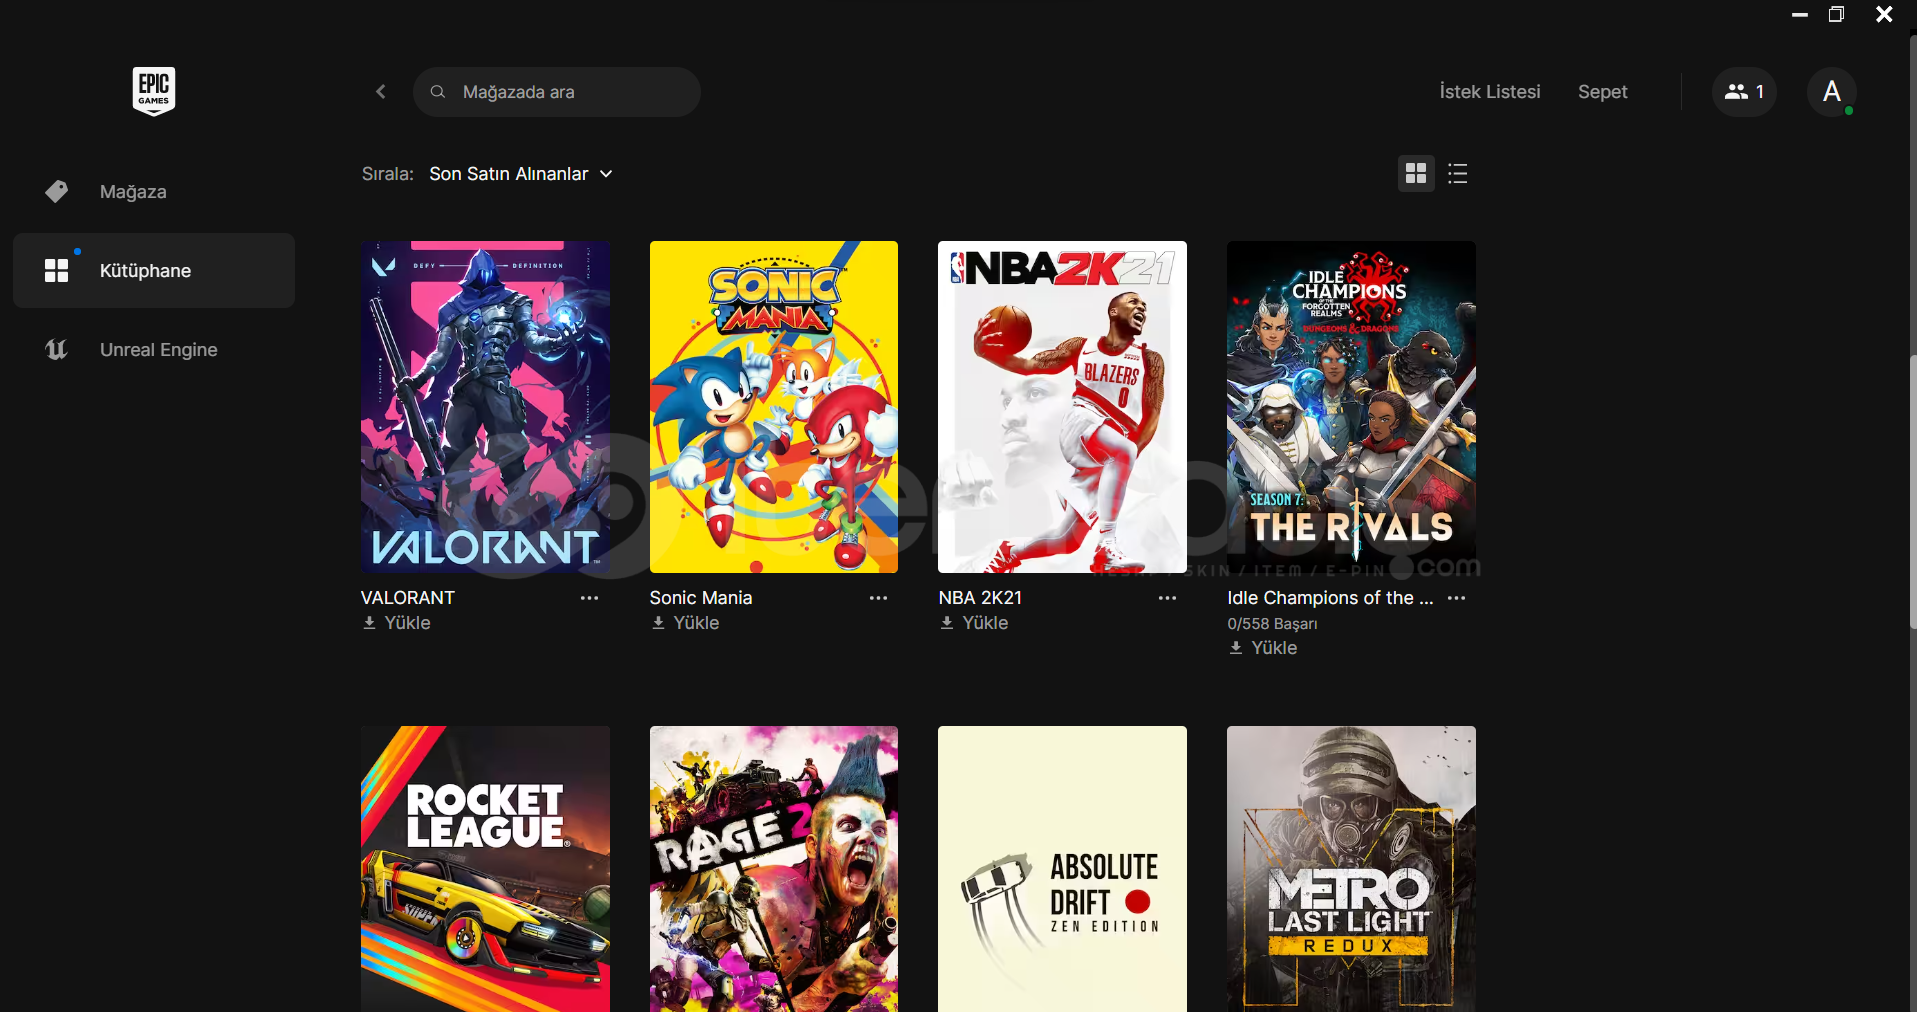Open the account profile avatar A

[x=1832, y=92]
